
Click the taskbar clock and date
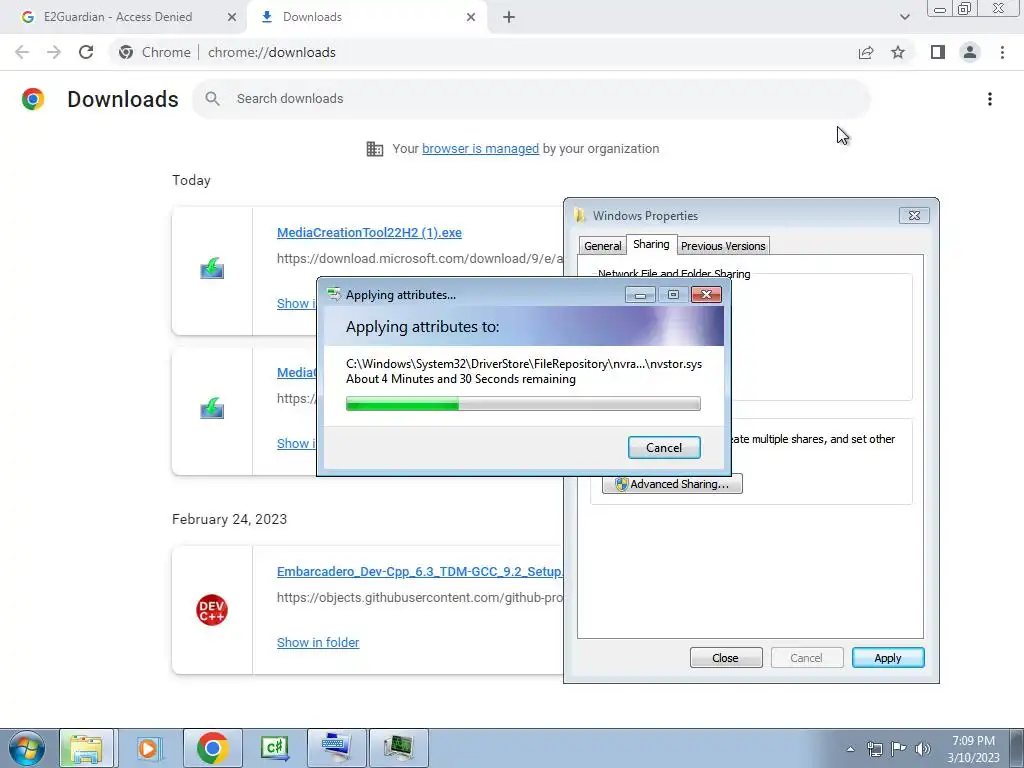pyautogui.click(x=973, y=749)
